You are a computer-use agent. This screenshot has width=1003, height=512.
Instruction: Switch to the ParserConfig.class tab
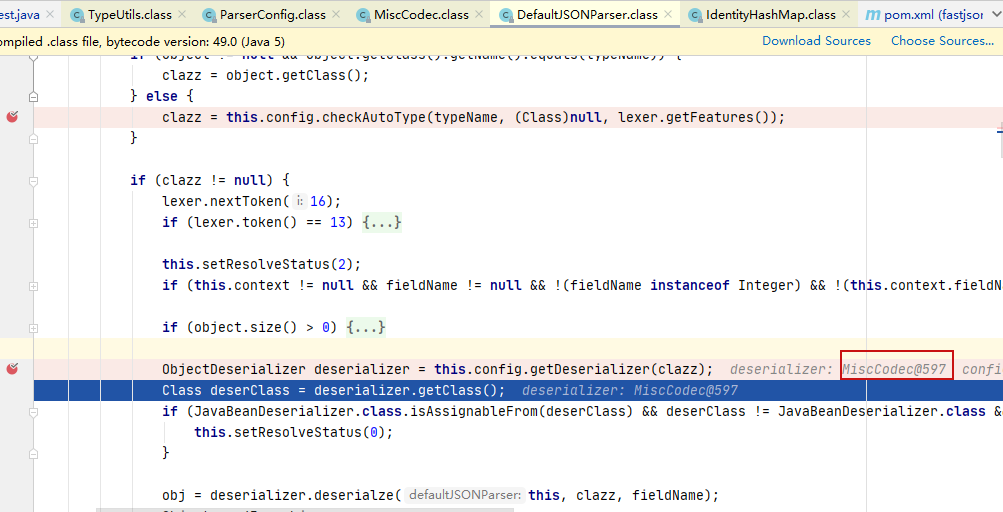coord(272,14)
